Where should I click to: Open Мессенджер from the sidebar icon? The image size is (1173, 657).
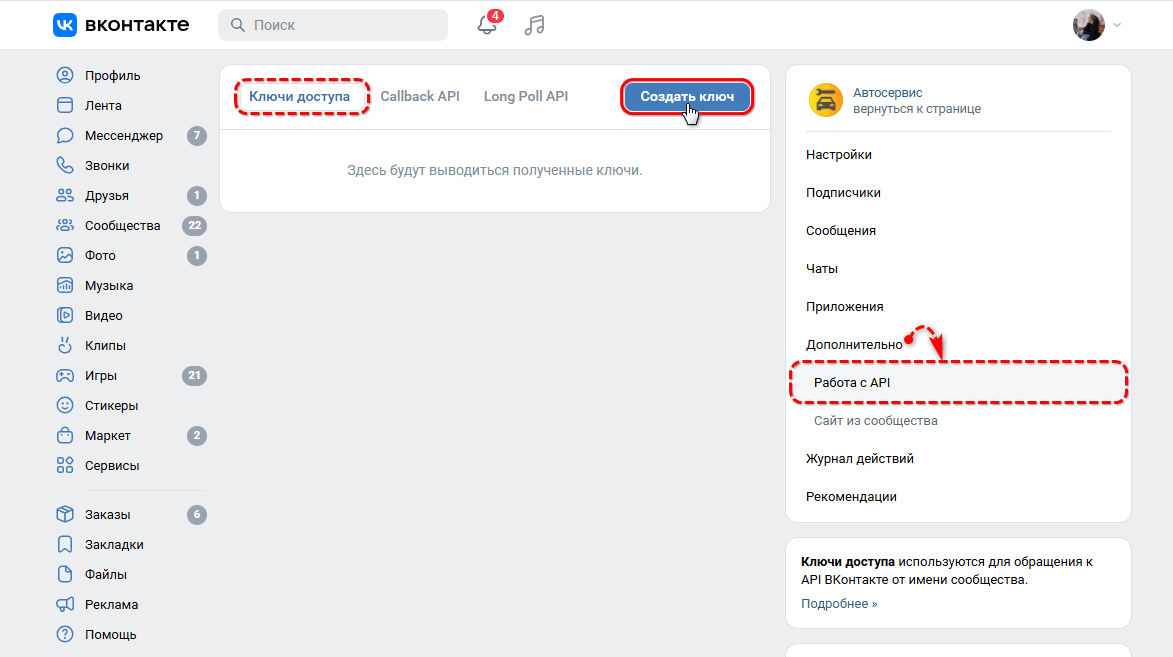65,135
